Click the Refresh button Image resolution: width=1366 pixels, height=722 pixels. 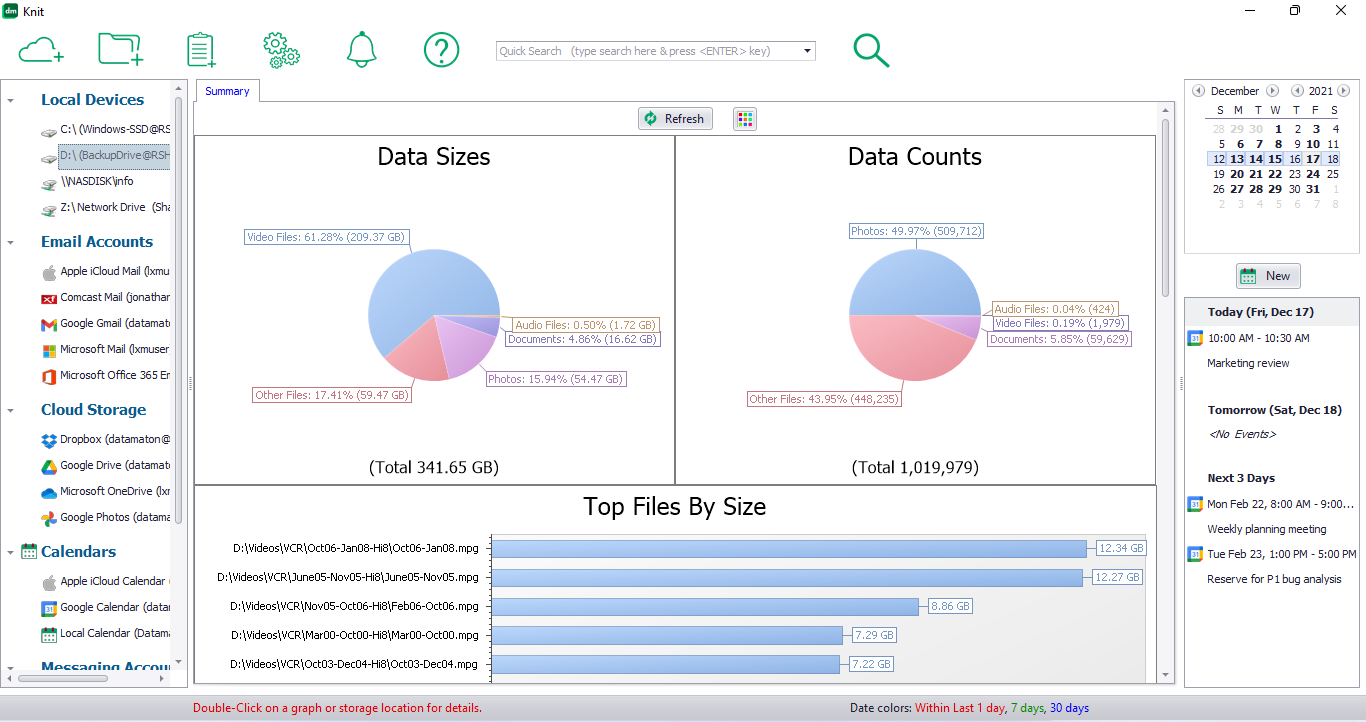point(675,119)
